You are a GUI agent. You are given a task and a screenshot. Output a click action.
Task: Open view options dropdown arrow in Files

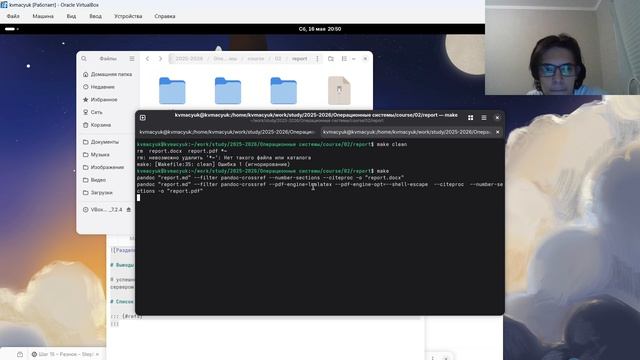tap(353, 59)
